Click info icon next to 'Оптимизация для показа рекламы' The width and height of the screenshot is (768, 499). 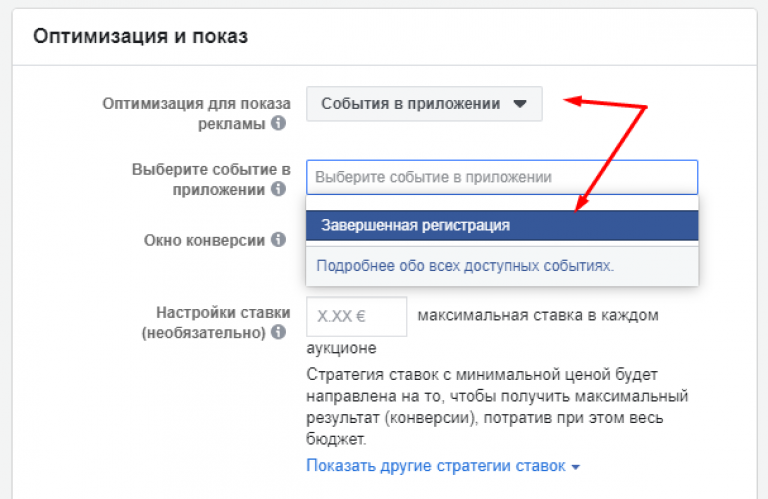point(279,123)
